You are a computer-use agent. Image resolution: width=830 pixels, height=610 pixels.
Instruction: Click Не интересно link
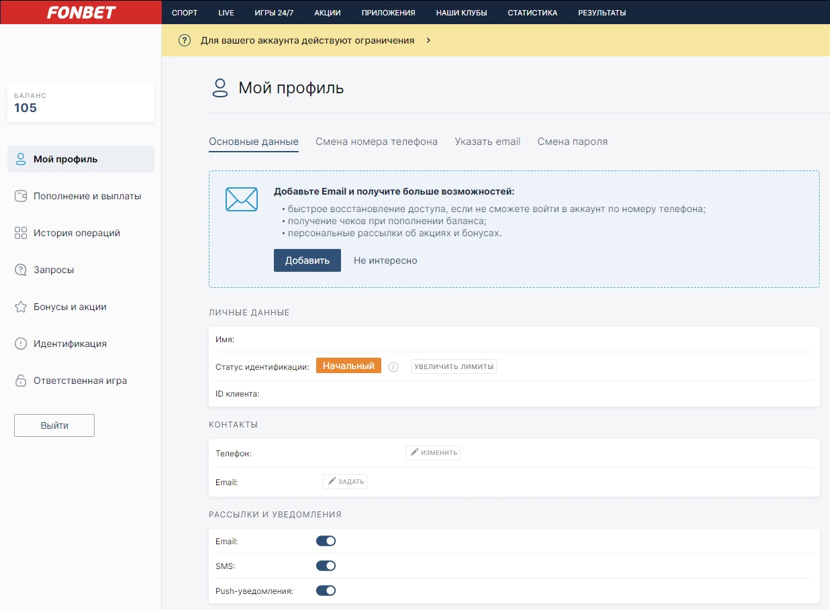(385, 260)
